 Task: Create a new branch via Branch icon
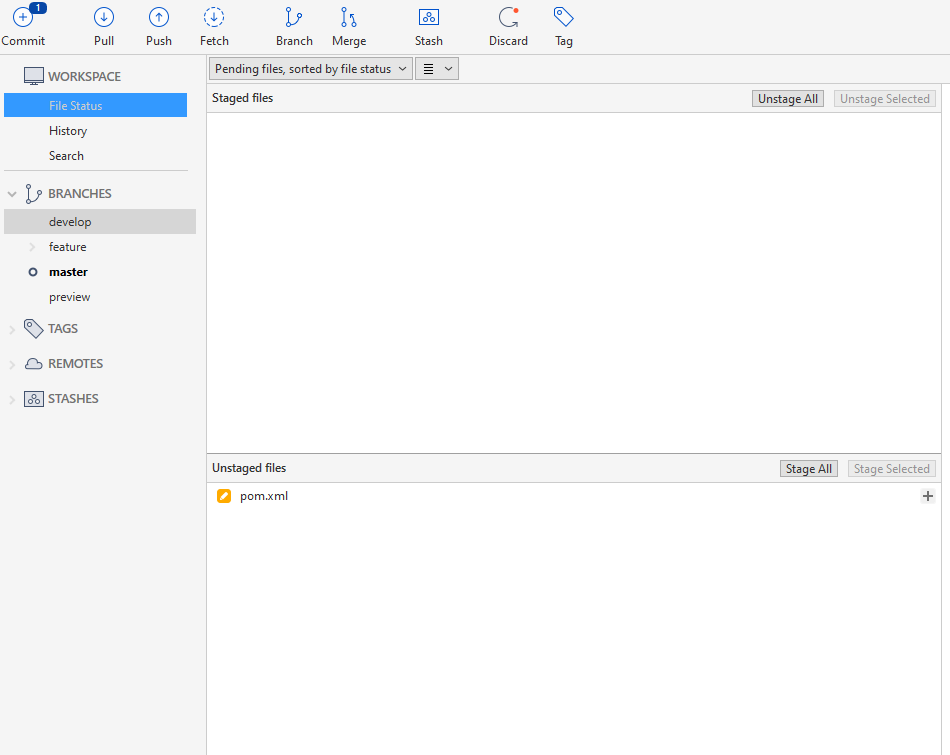click(x=294, y=17)
